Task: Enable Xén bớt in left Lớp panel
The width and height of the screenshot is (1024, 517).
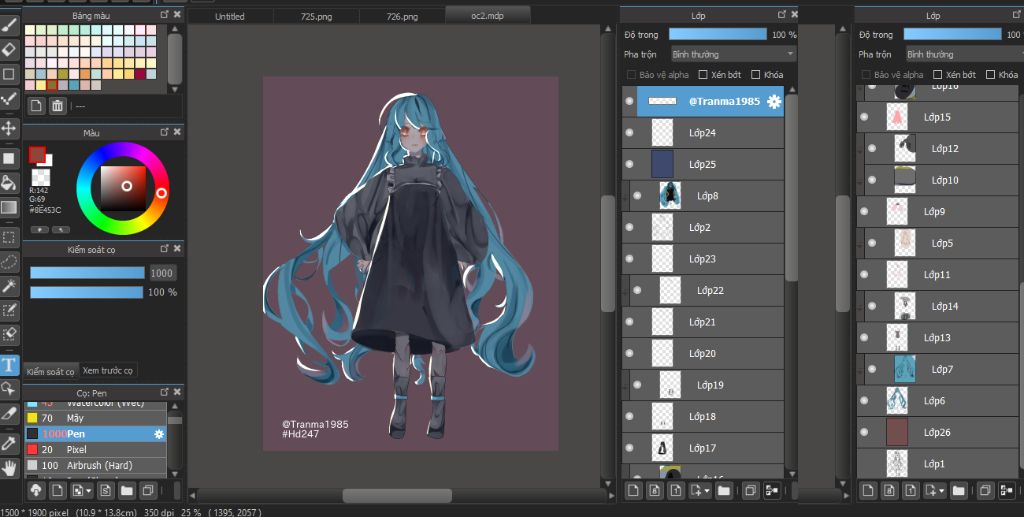Action: click(703, 74)
